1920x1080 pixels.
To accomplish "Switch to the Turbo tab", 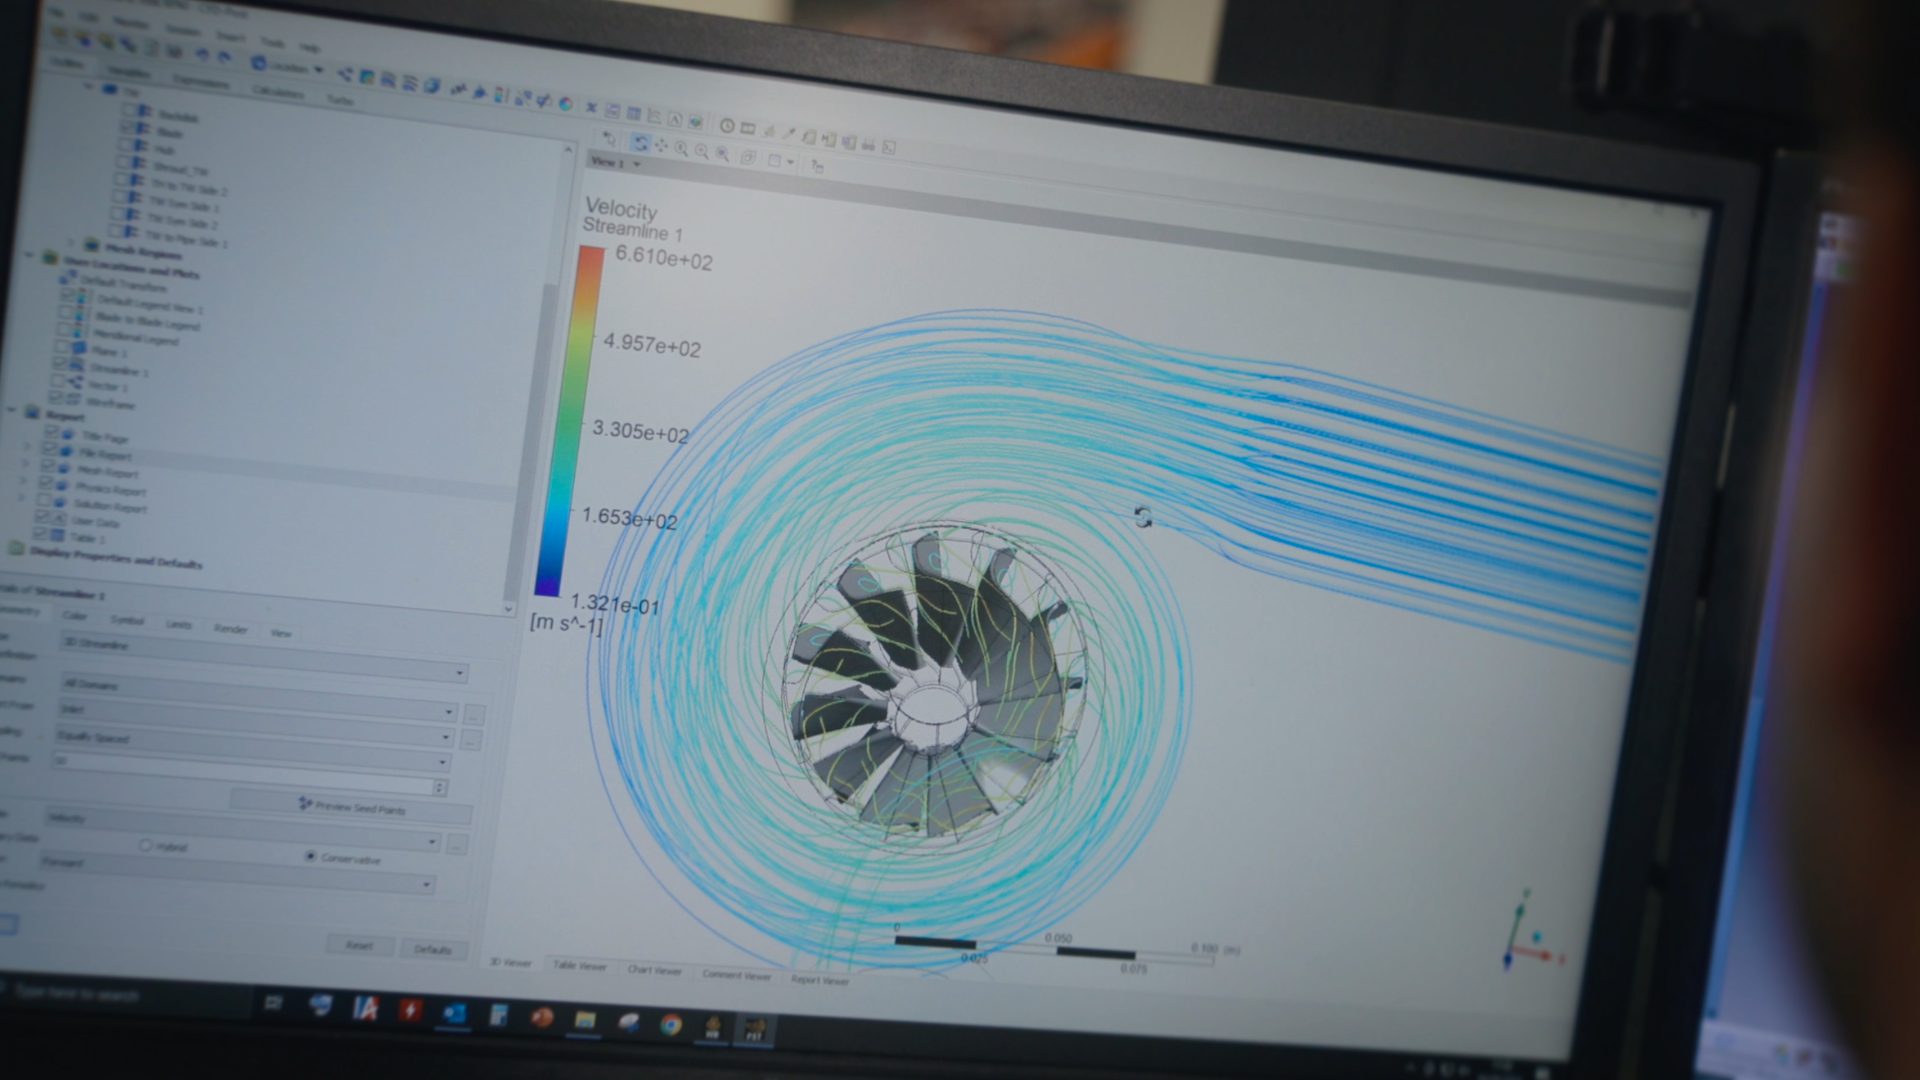I will tap(340, 100).
